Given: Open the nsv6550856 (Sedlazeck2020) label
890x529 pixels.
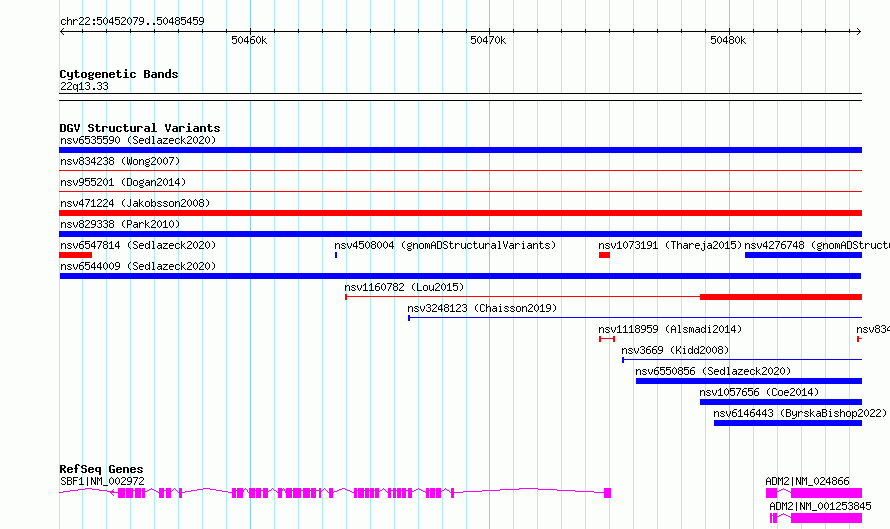Looking at the screenshot, I should pyautogui.click(x=713, y=371).
